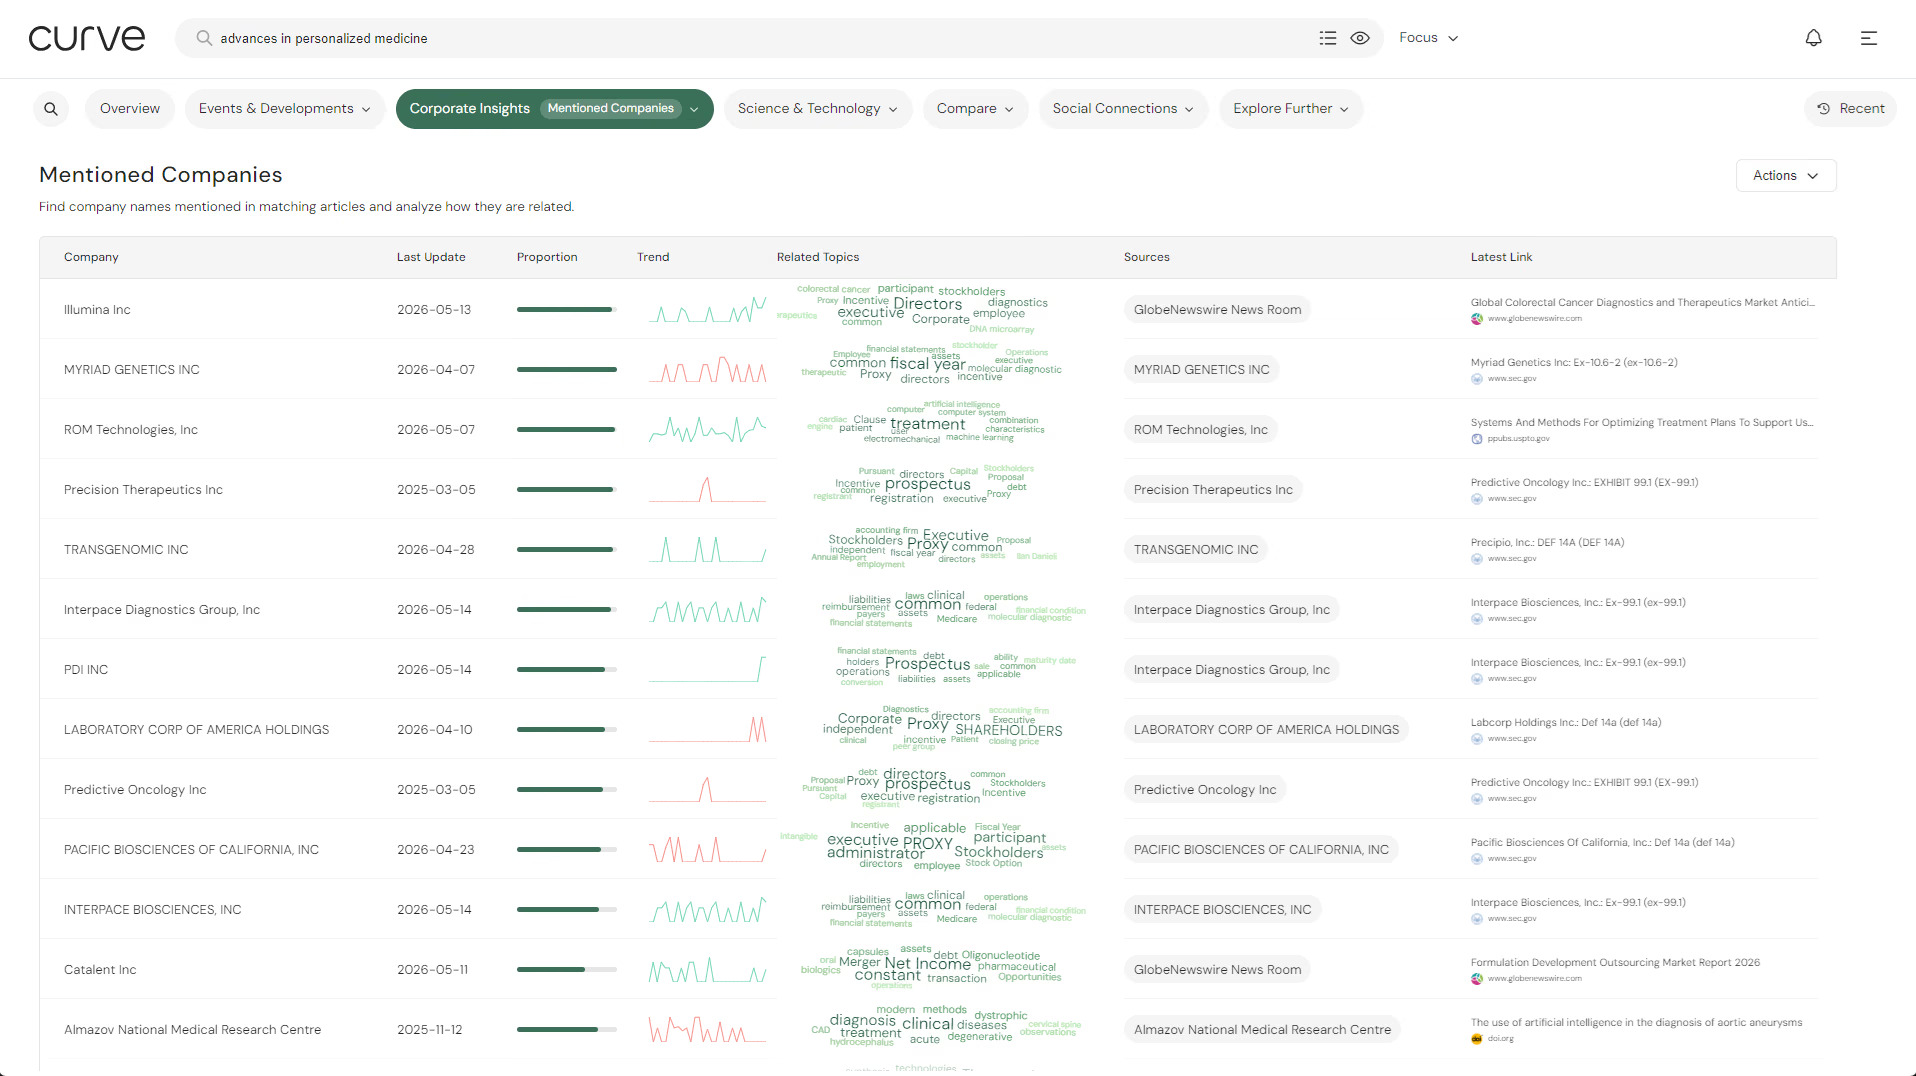Open the Precipio, Inc.: DEF 14A link
1916x1076 pixels.
pos(1547,542)
